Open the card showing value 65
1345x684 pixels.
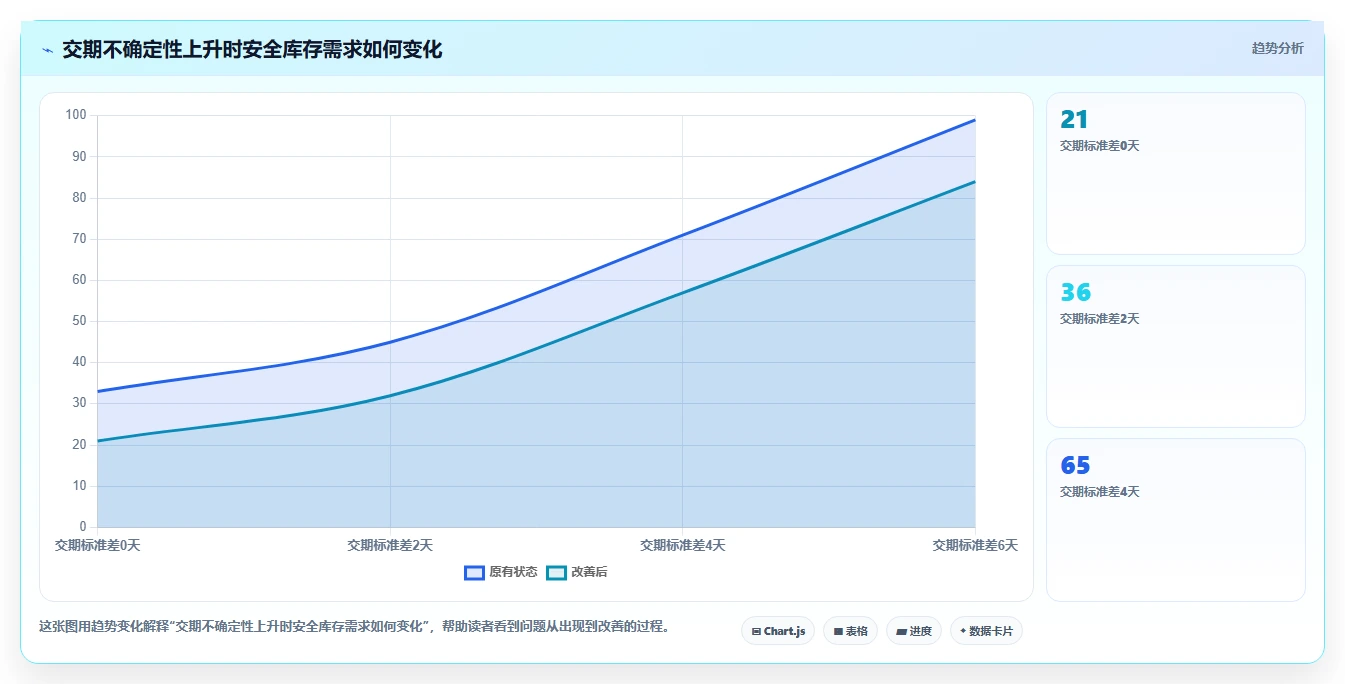click(1176, 520)
